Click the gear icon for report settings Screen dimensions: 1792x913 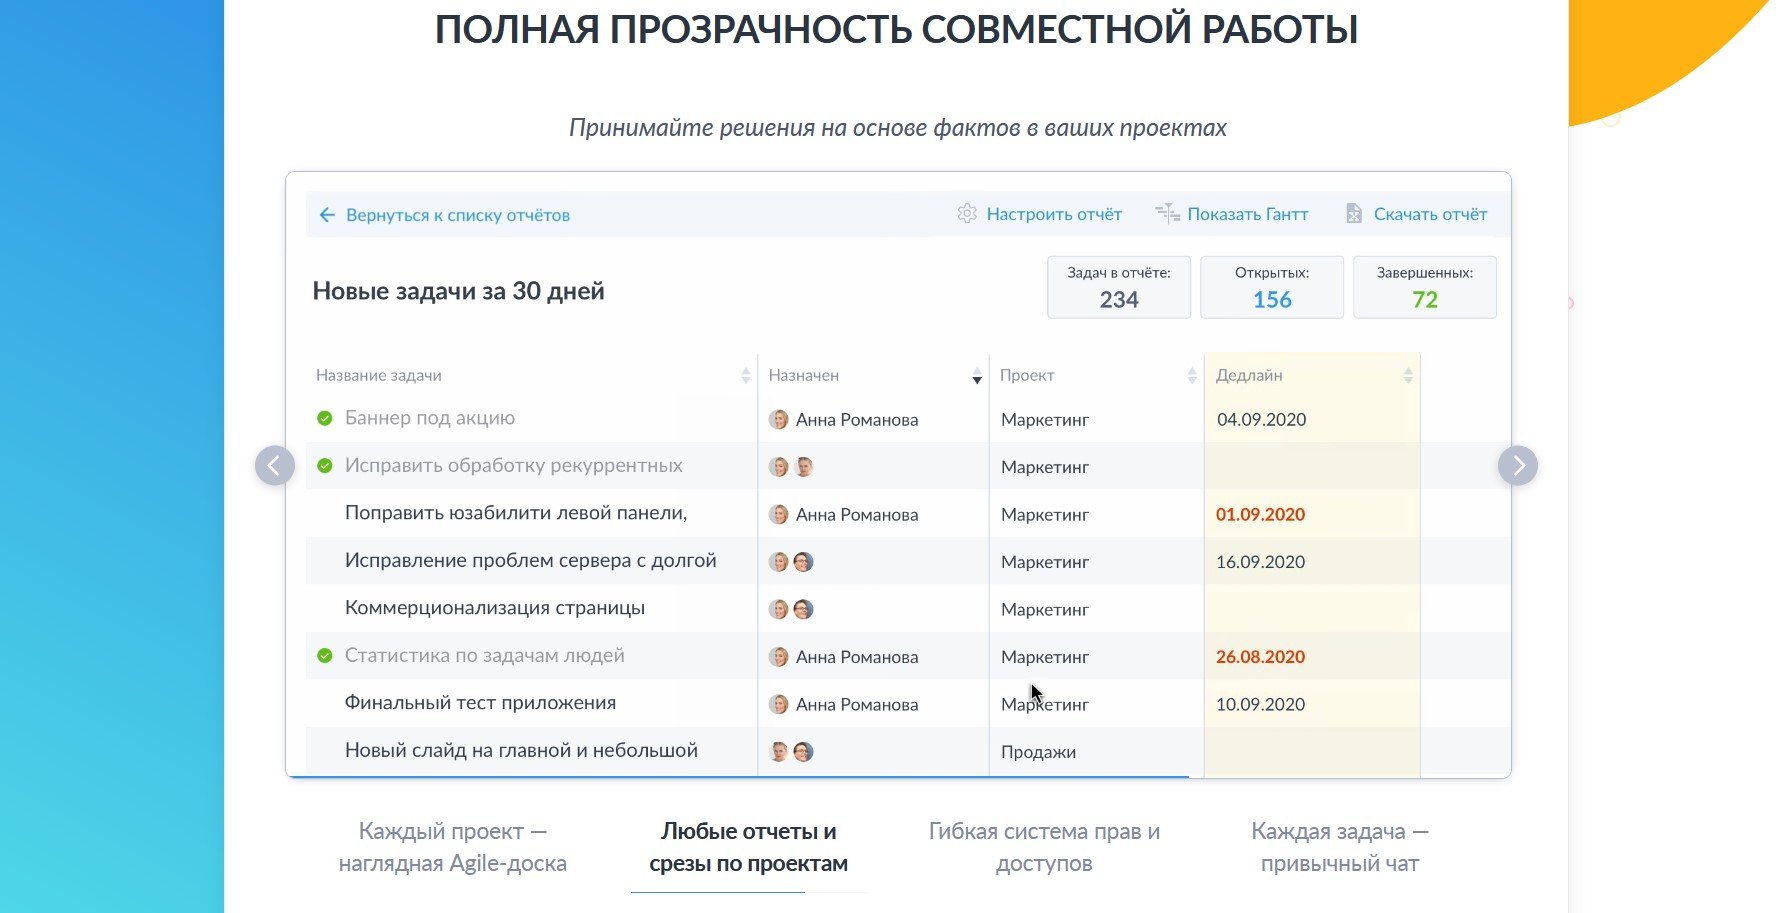(966, 214)
